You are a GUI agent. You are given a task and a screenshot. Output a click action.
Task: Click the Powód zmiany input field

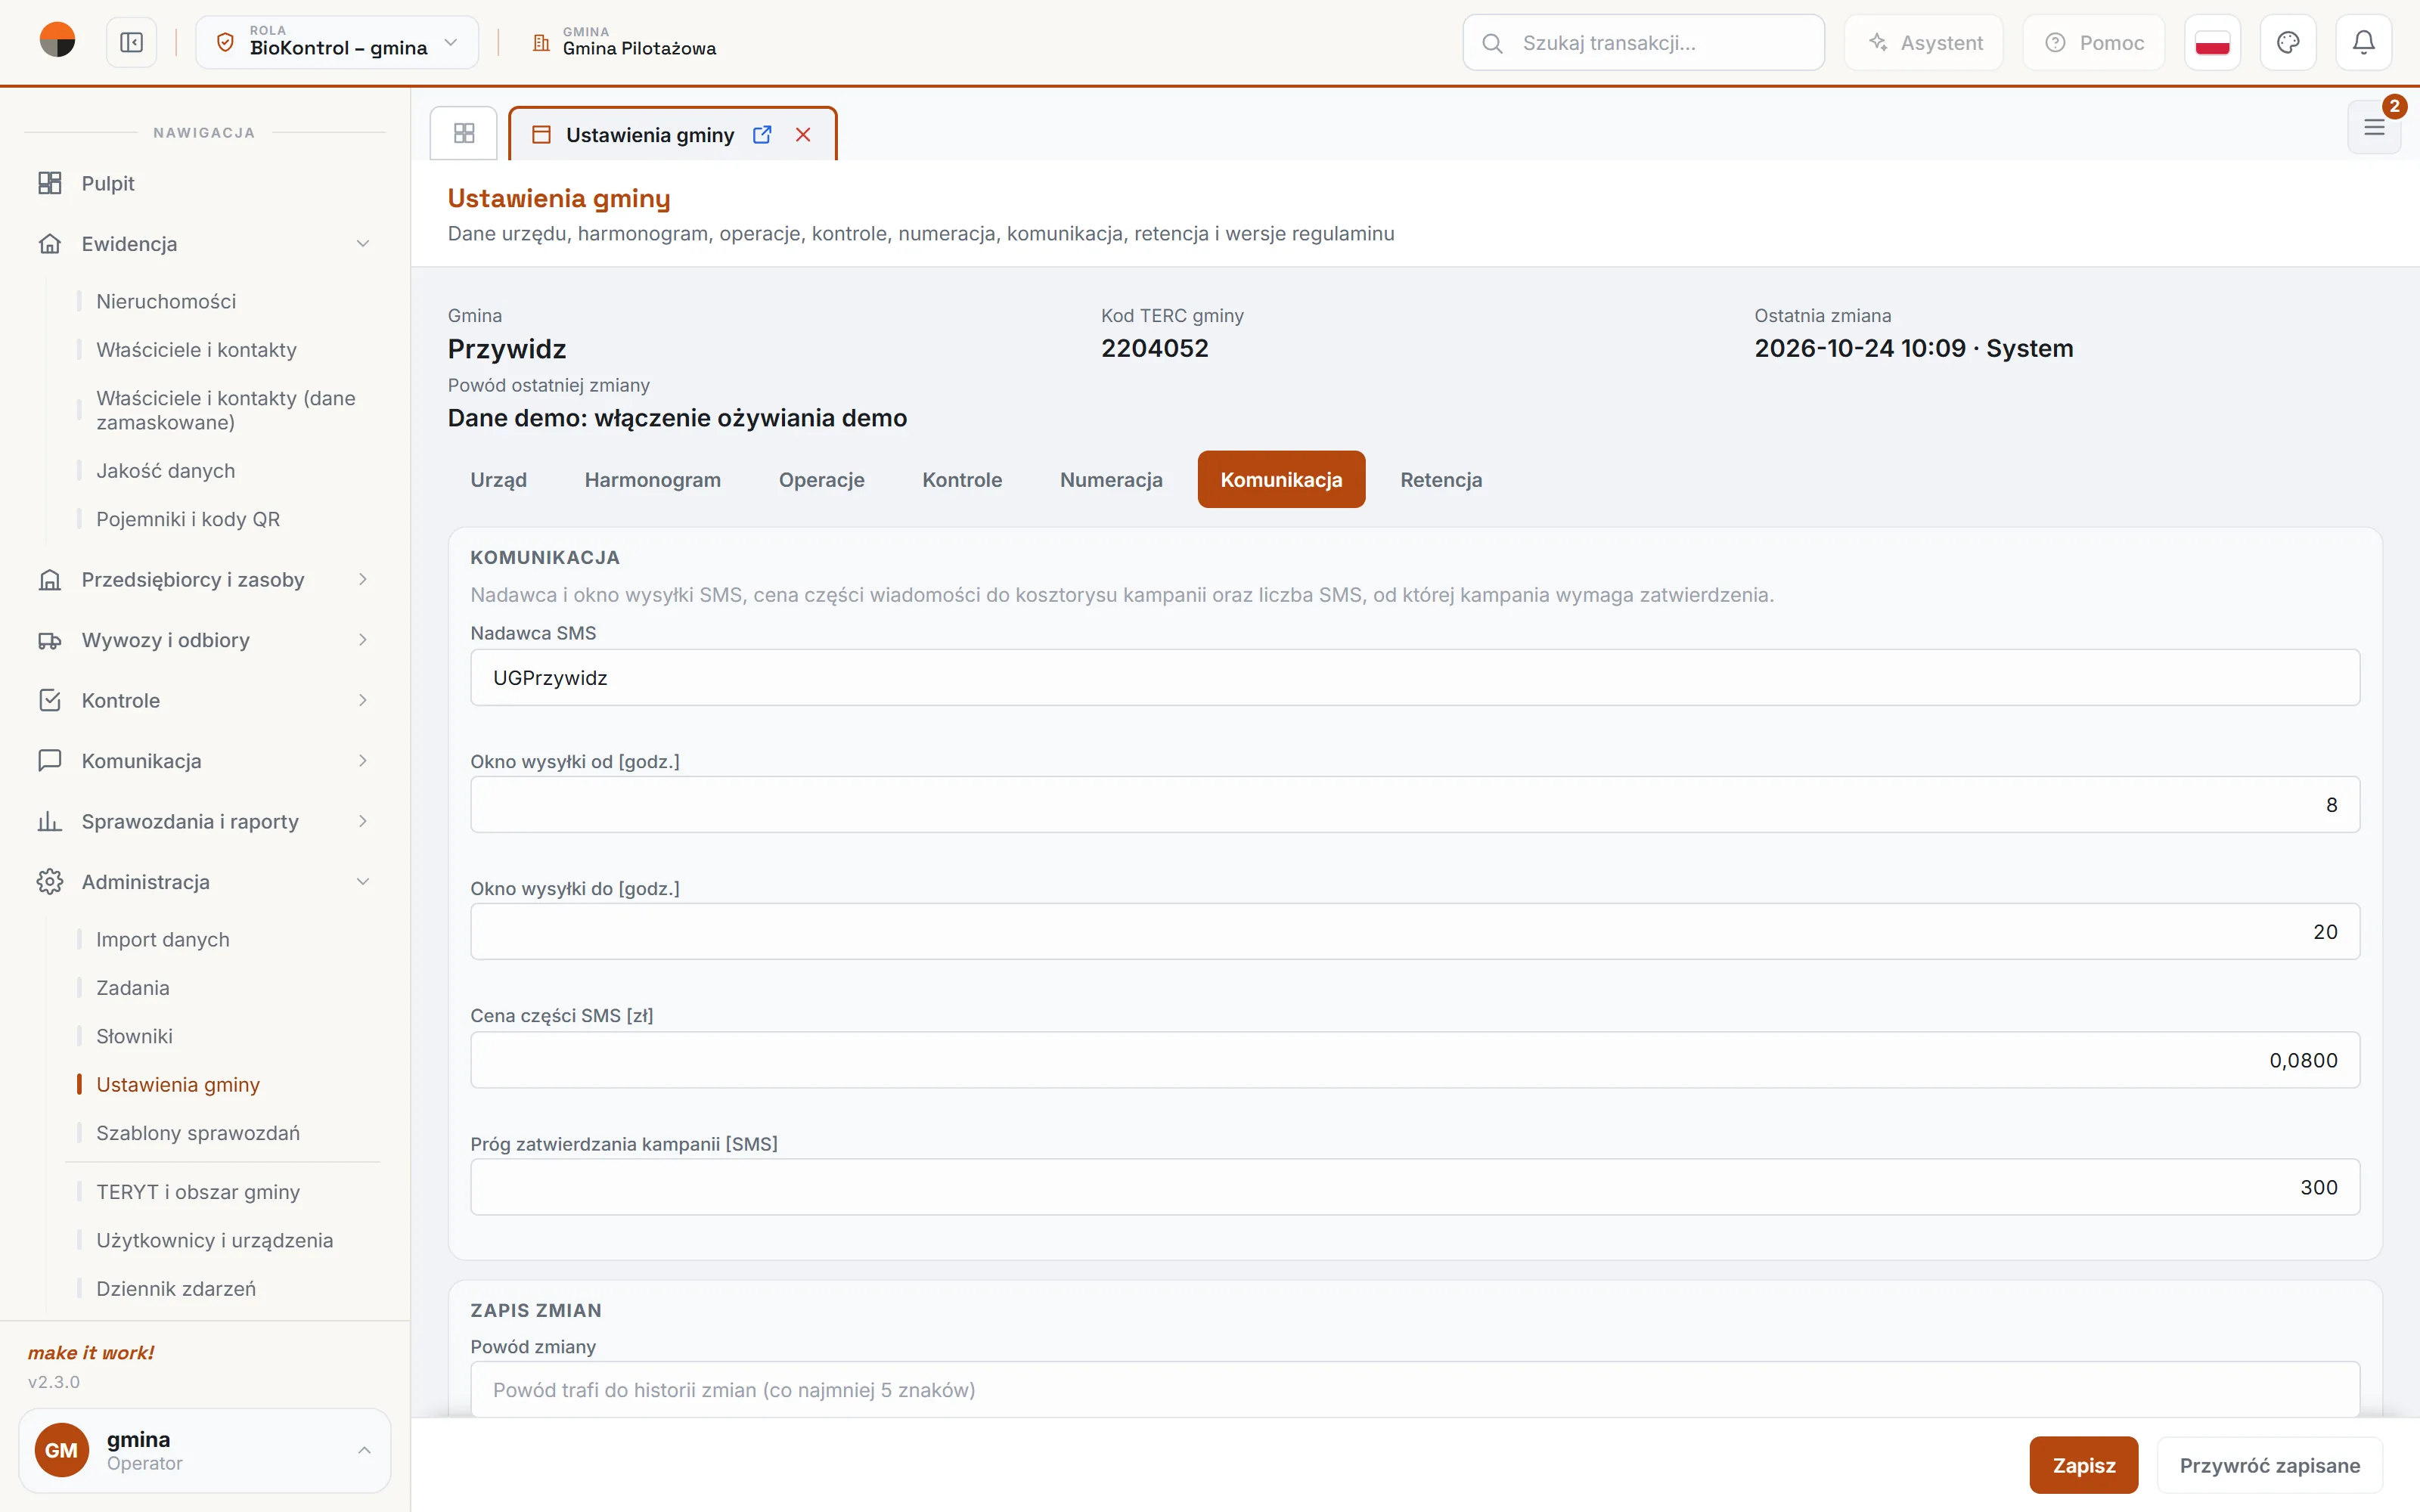(x=1415, y=1390)
